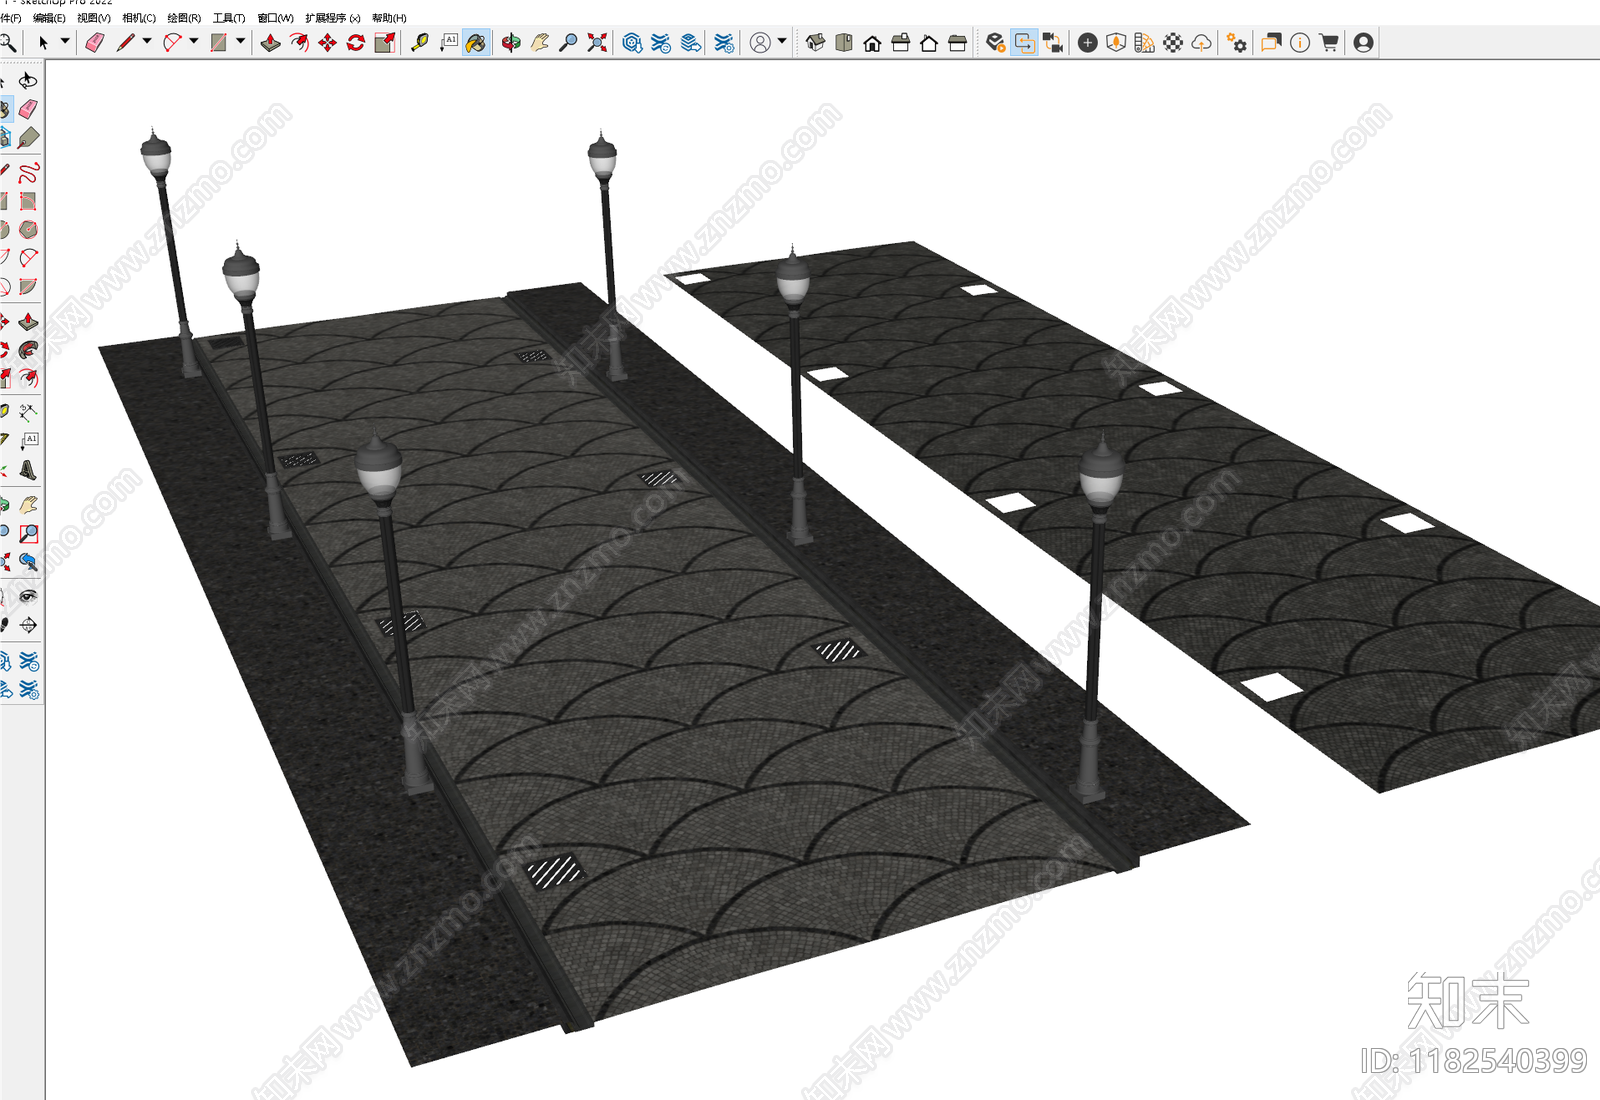Activate the Pan hand tool in top toolbar

tap(540, 42)
